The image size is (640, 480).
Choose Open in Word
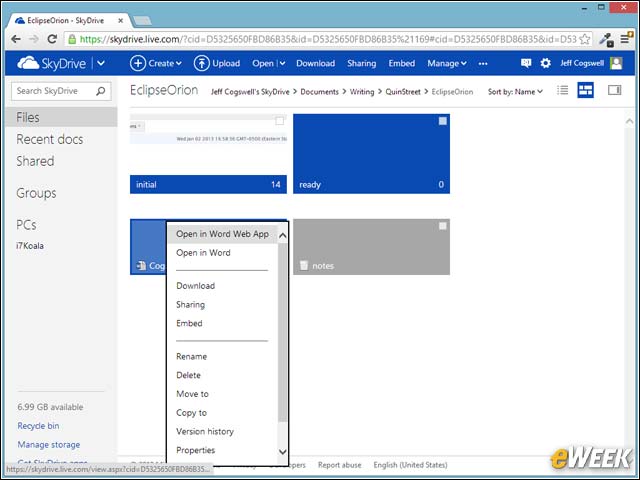tap(203, 253)
